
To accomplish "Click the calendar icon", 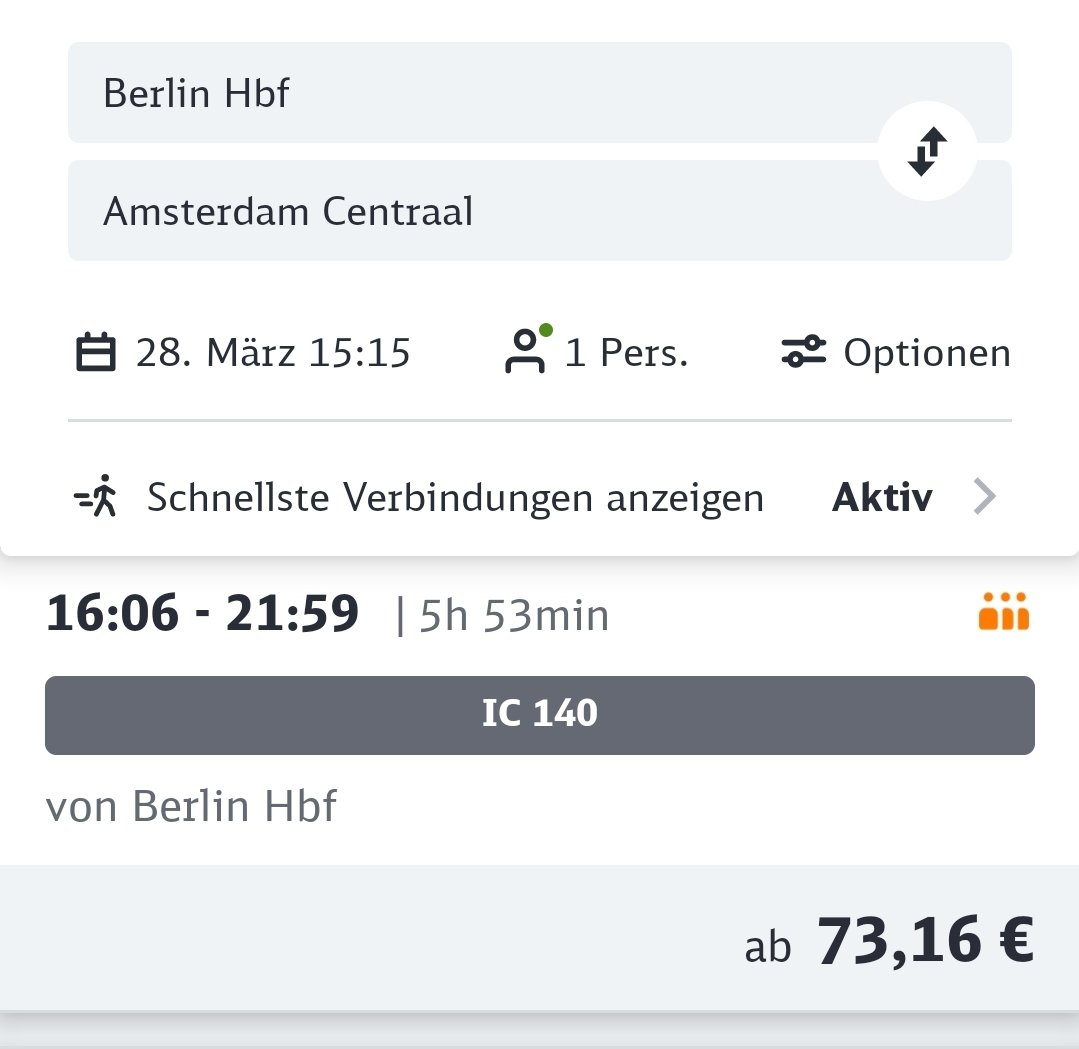I will tap(96, 354).
